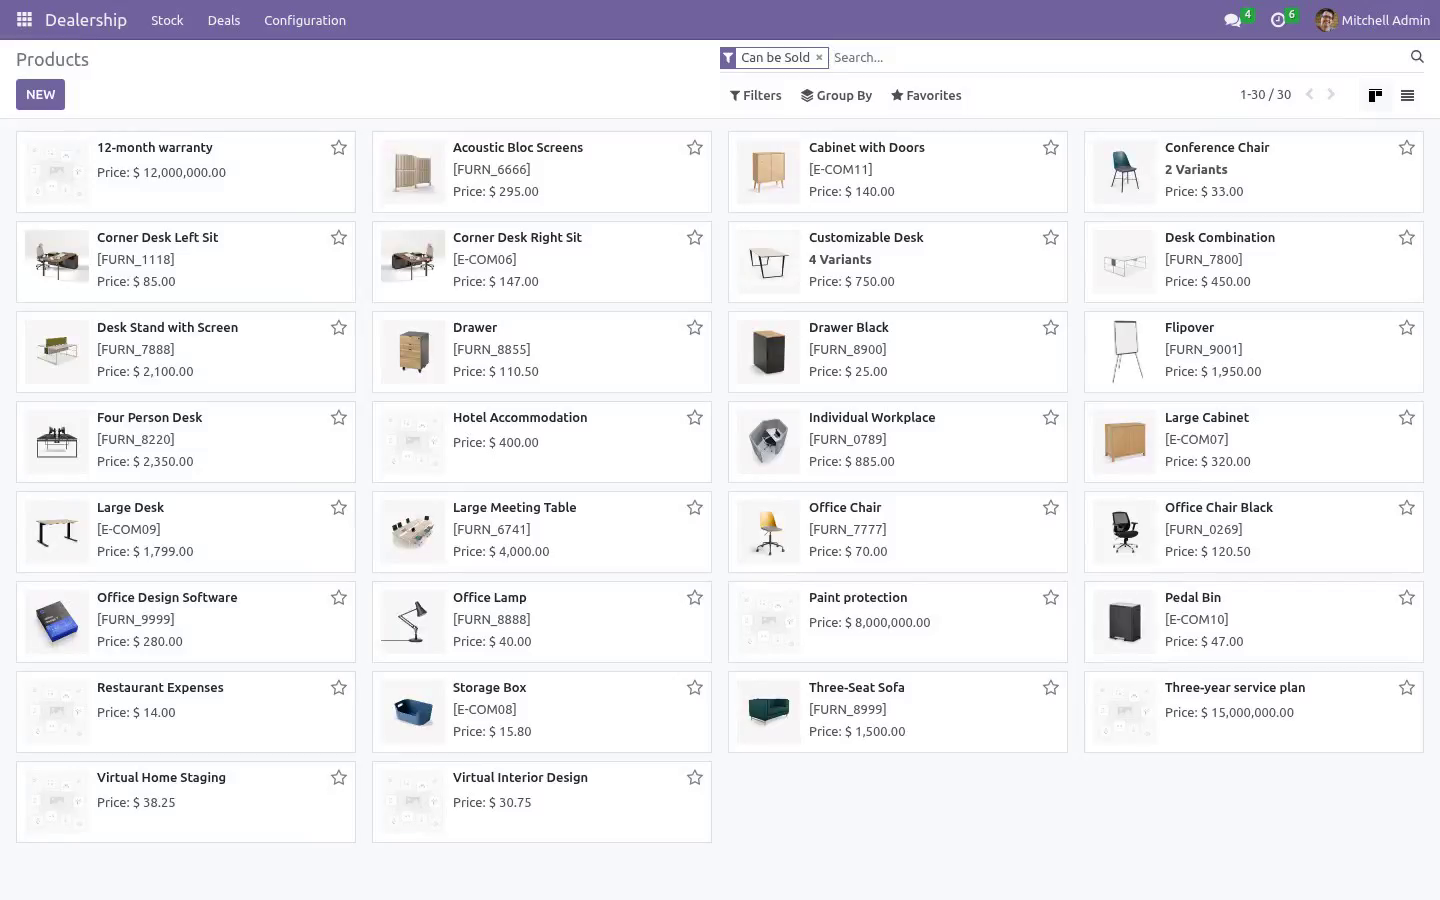The width and height of the screenshot is (1440, 900).
Task: Star the Office Chair Black product
Action: coord(1407,508)
